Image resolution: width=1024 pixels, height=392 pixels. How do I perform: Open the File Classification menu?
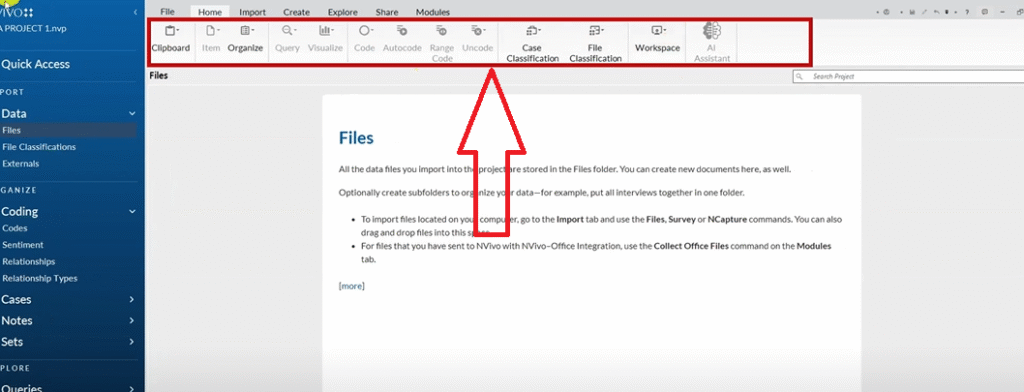[x=595, y=43]
